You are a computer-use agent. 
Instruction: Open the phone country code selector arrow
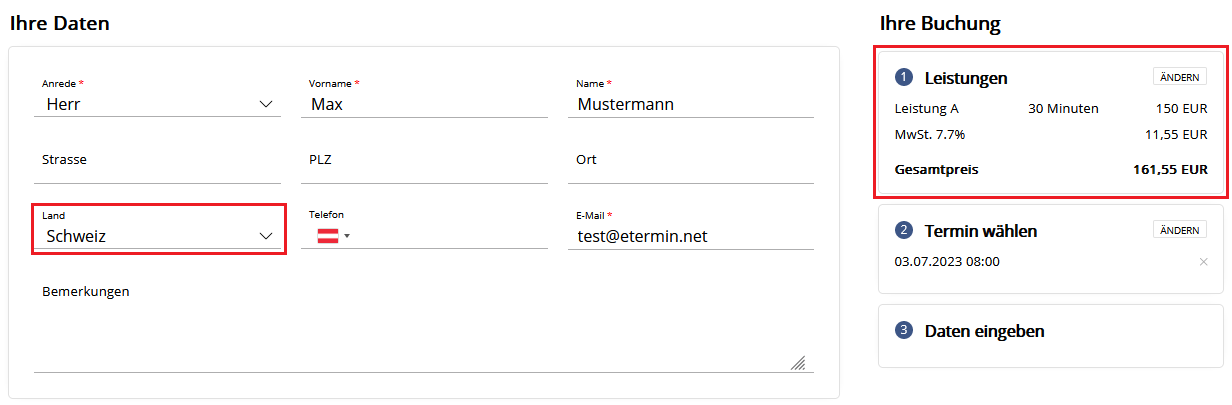[x=347, y=237]
